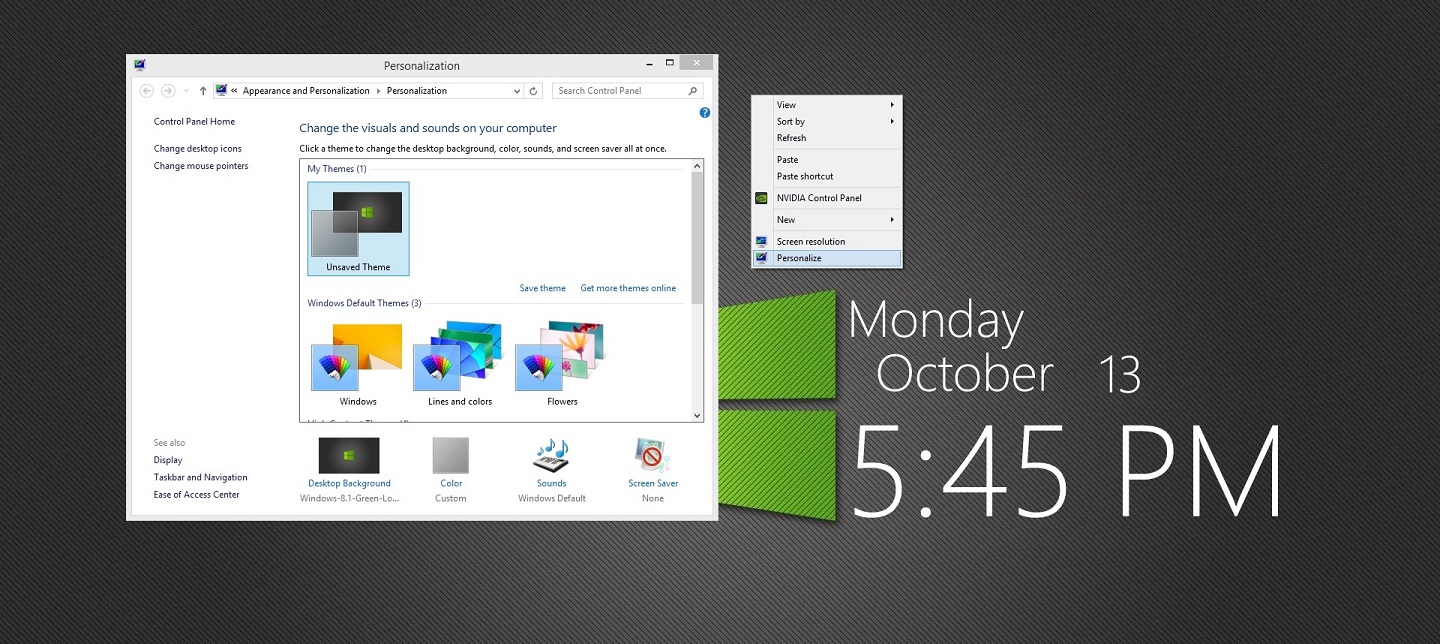Click the Personalization breadcrumb in address bar
The image size is (1440, 644).
coord(417,91)
